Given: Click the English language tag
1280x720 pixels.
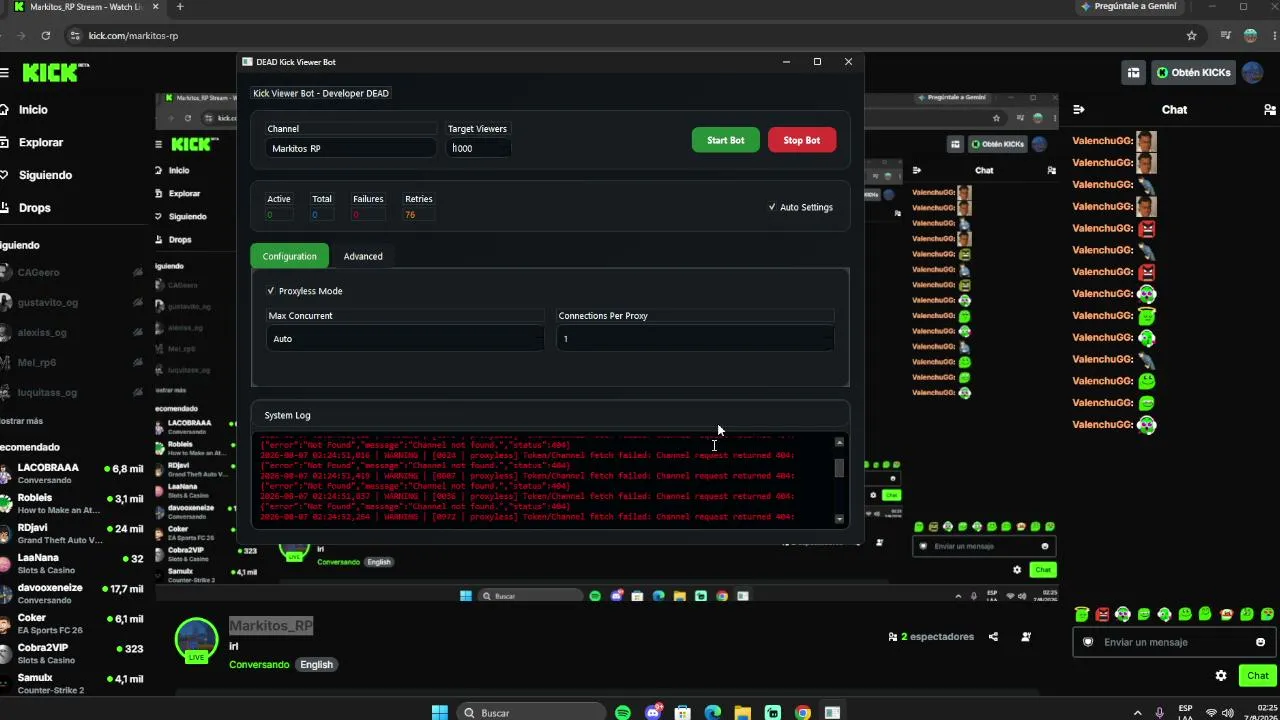Looking at the screenshot, I should 316,665.
